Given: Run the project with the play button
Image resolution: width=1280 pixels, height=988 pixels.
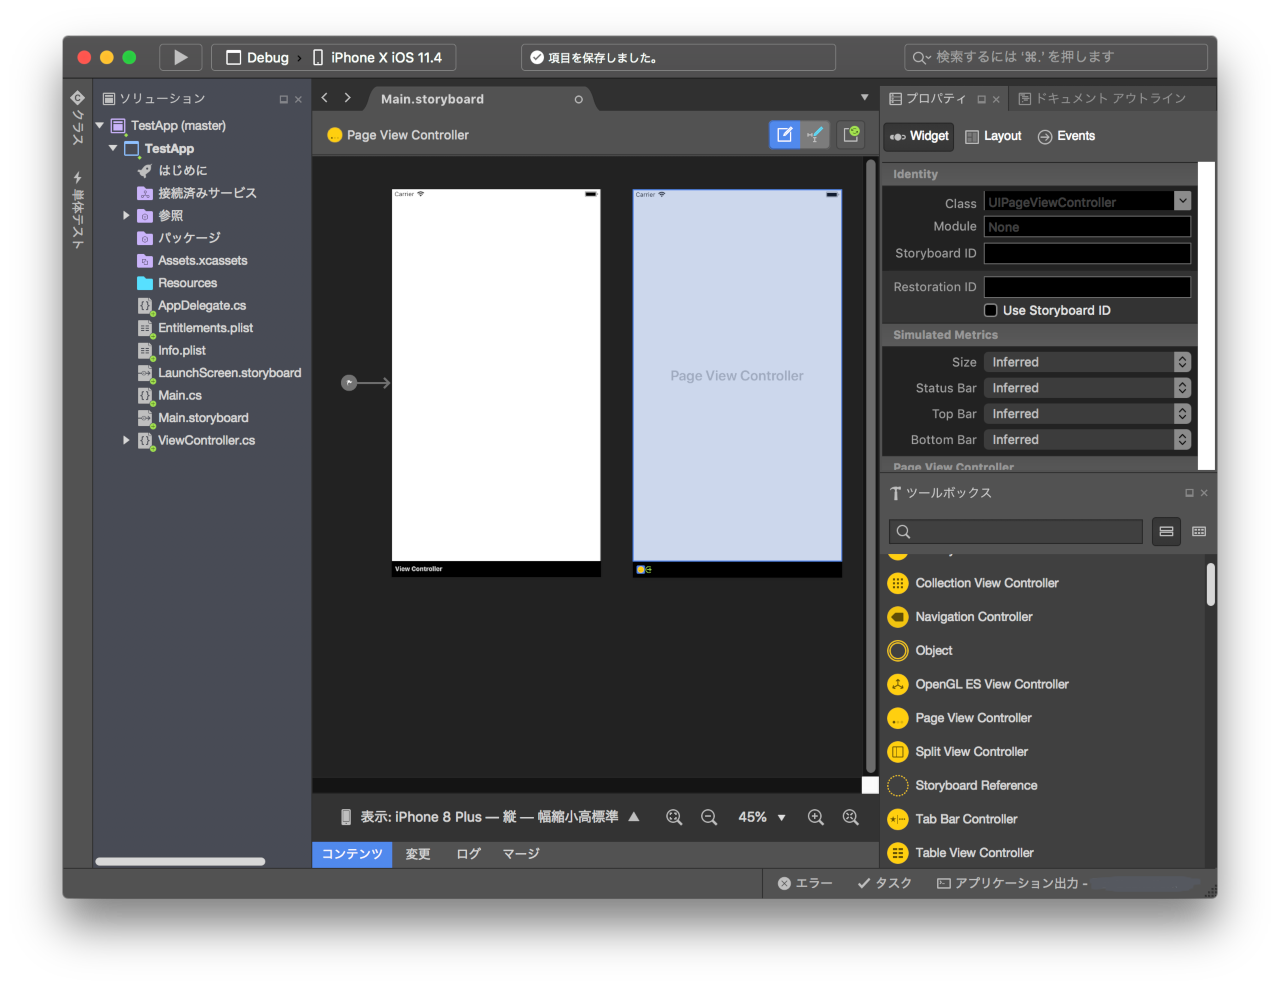Looking at the screenshot, I should coord(180,57).
